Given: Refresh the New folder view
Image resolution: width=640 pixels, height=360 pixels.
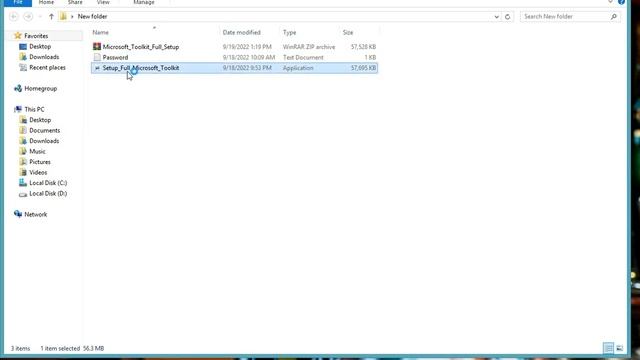Looking at the screenshot, I should pyautogui.click(x=507, y=17).
